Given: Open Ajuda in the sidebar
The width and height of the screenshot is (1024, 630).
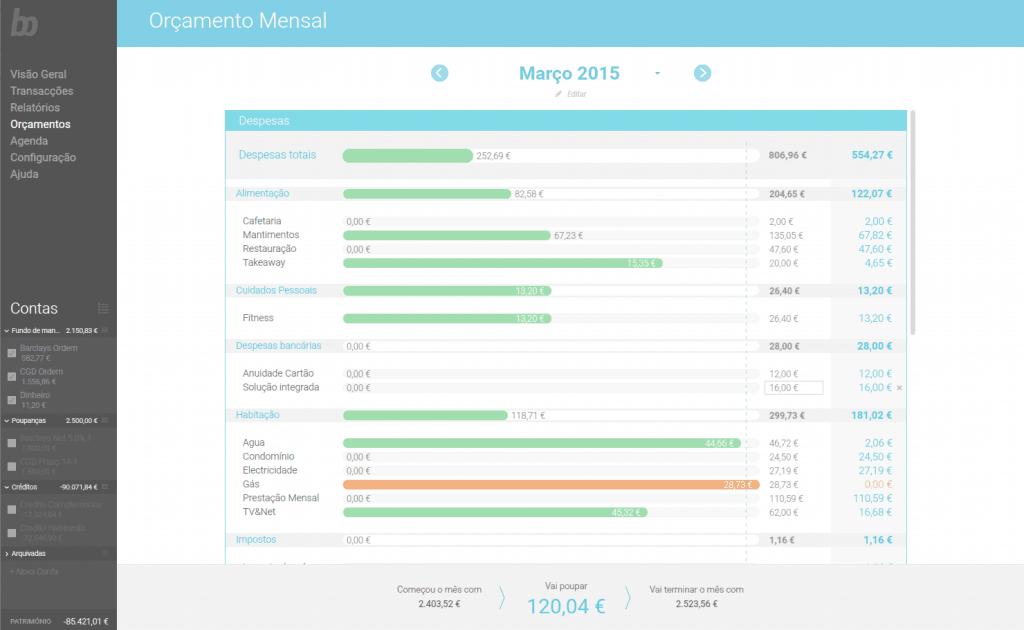Looking at the screenshot, I should (24, 174).
